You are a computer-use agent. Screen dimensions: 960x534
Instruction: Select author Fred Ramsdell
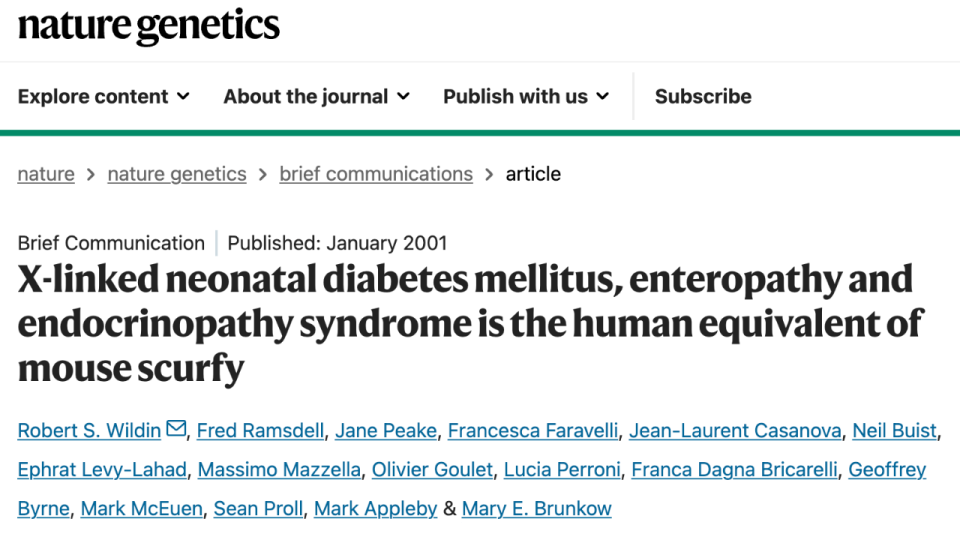(260, 431)
